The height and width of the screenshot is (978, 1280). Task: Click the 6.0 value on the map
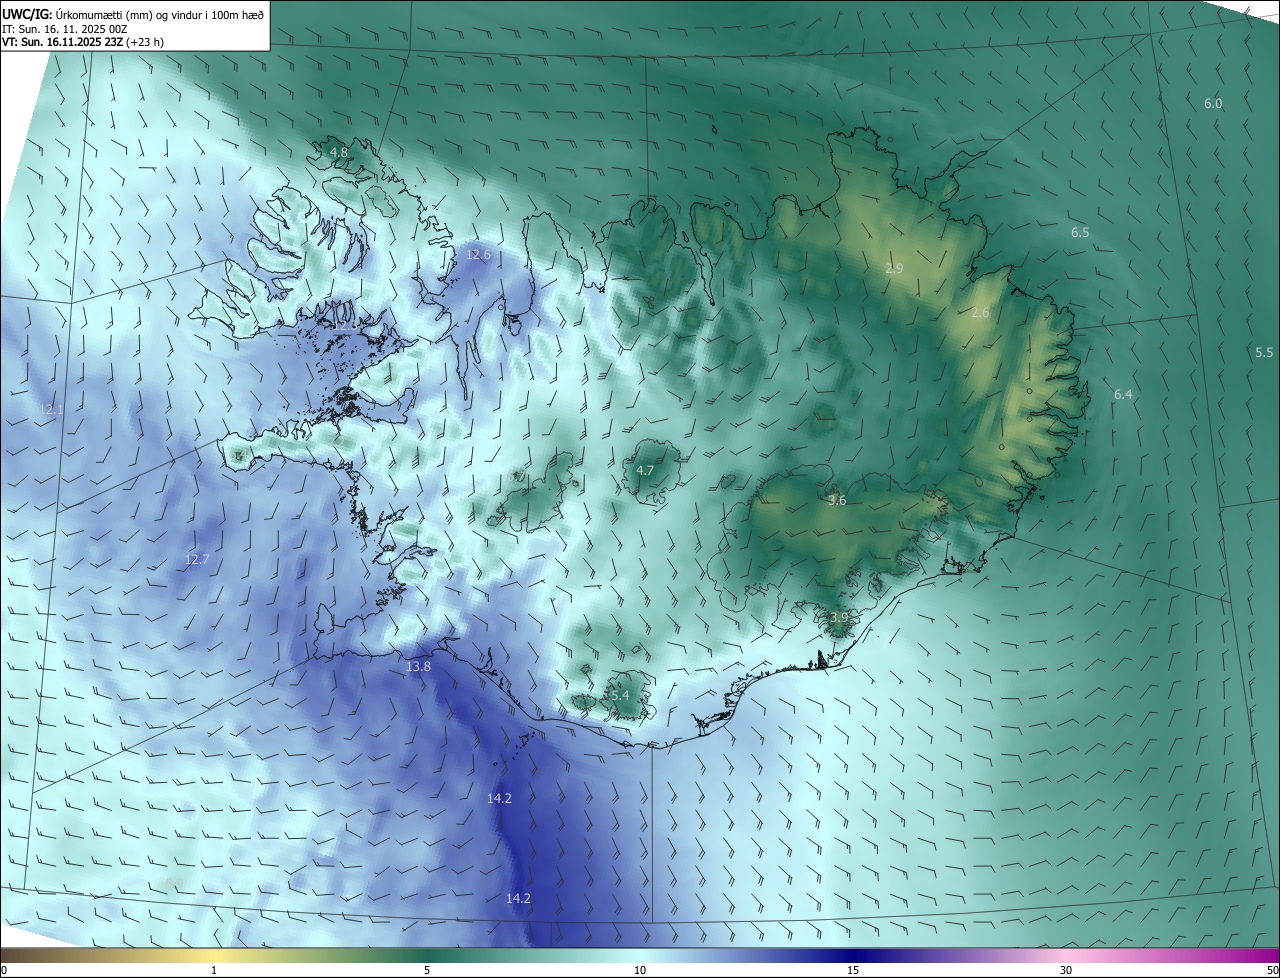1213,104
